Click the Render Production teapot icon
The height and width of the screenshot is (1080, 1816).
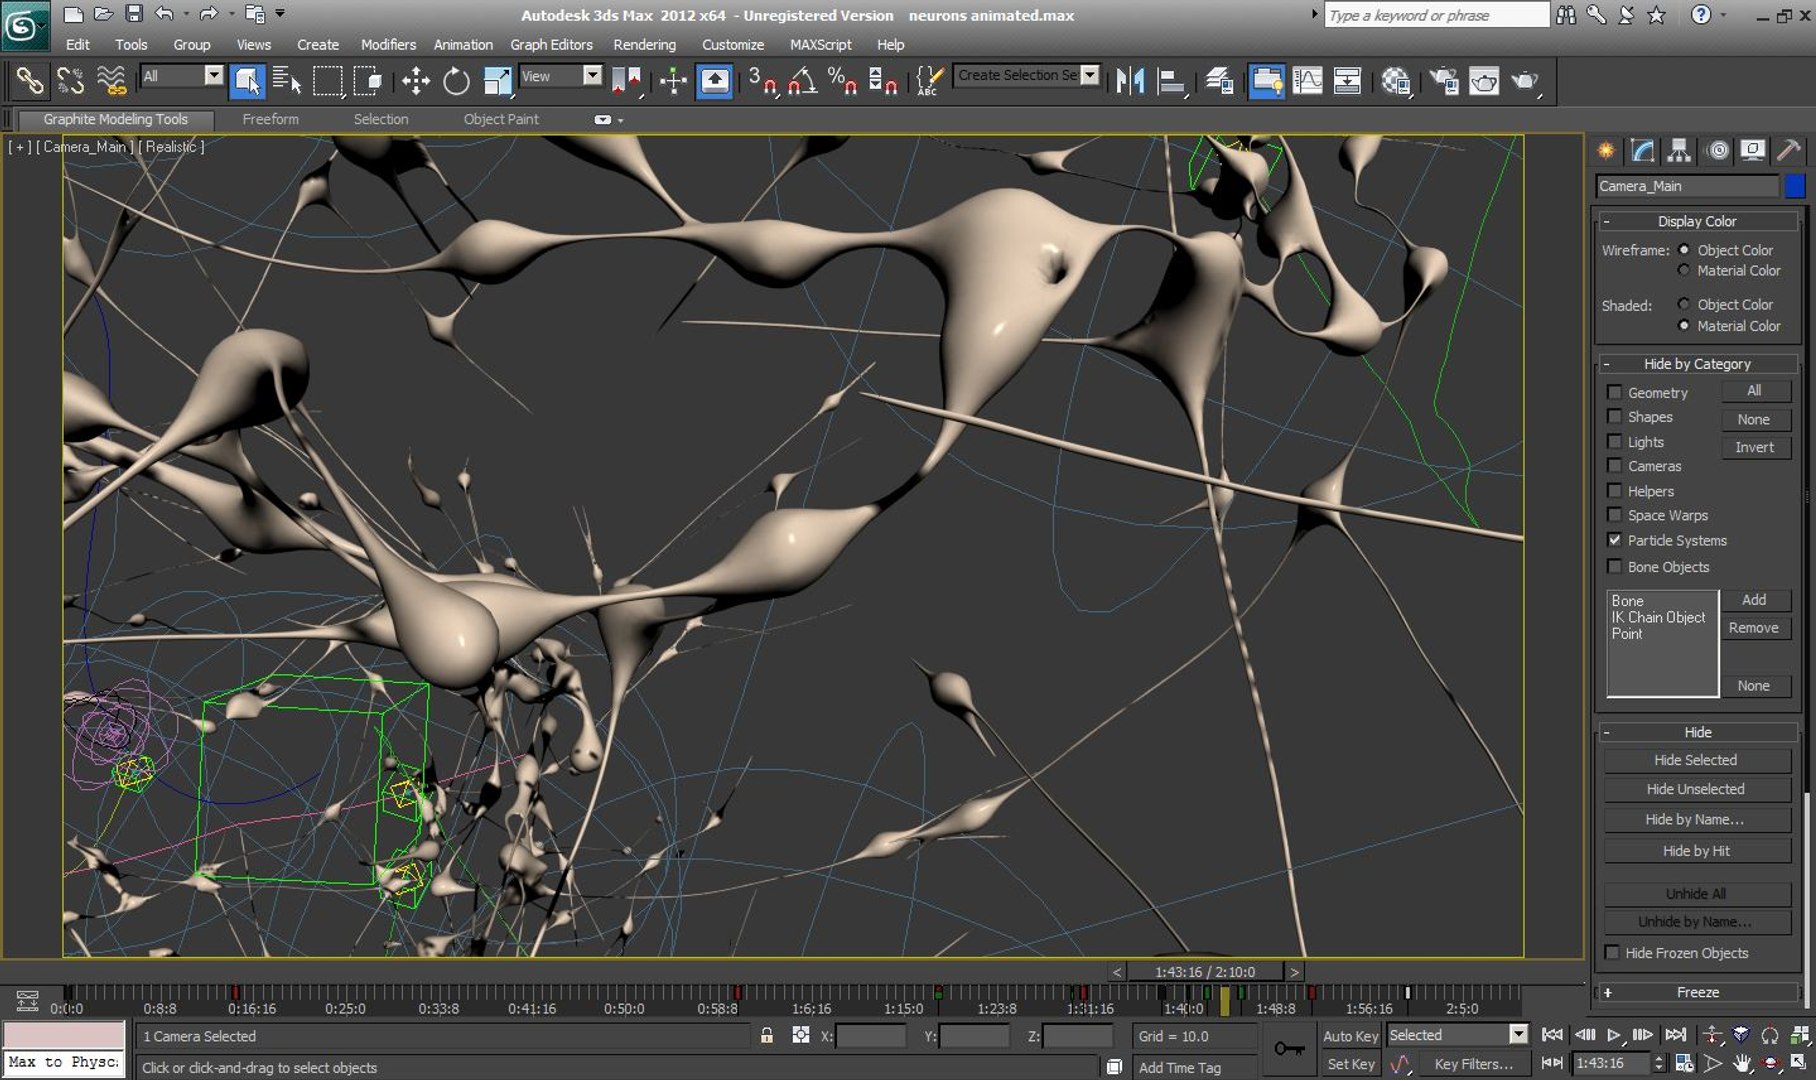pyautogui.click(x=1525, y=80)
